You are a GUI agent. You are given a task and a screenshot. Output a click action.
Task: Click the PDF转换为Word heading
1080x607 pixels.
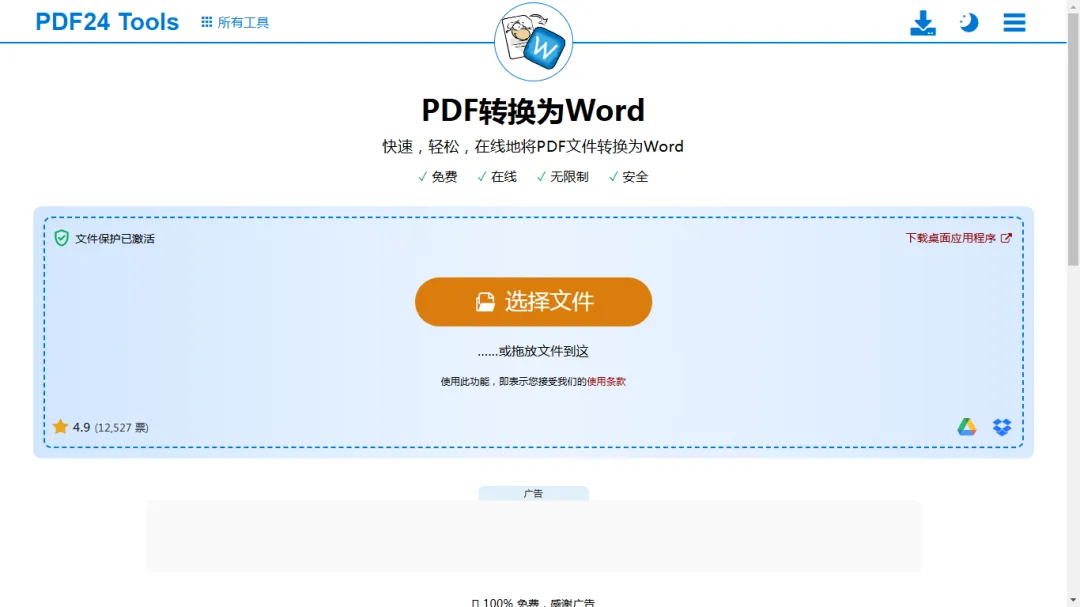pyautogui.click(x=533, y=110)
